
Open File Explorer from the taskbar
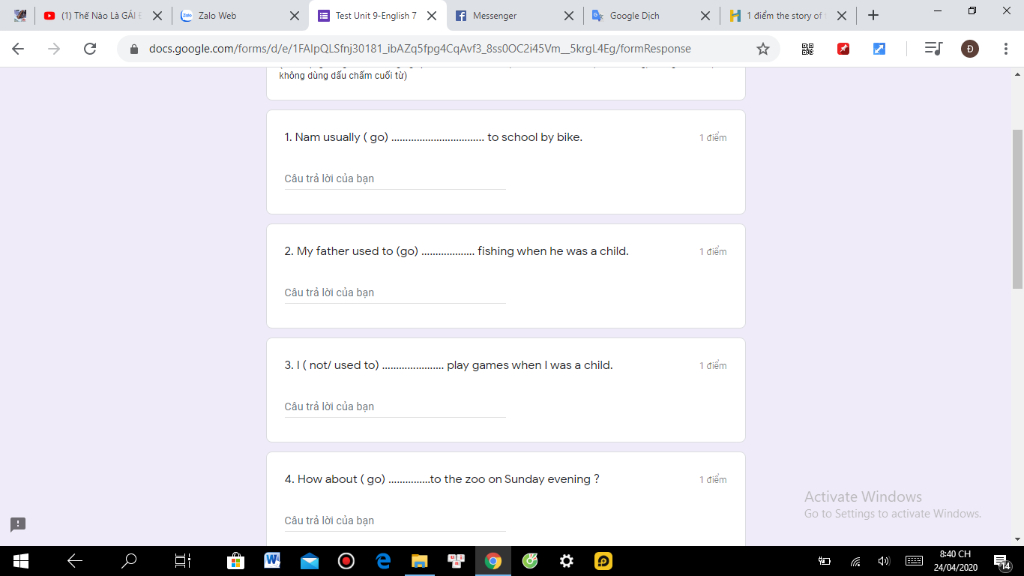pyautogui.click(x=419, y=561)
